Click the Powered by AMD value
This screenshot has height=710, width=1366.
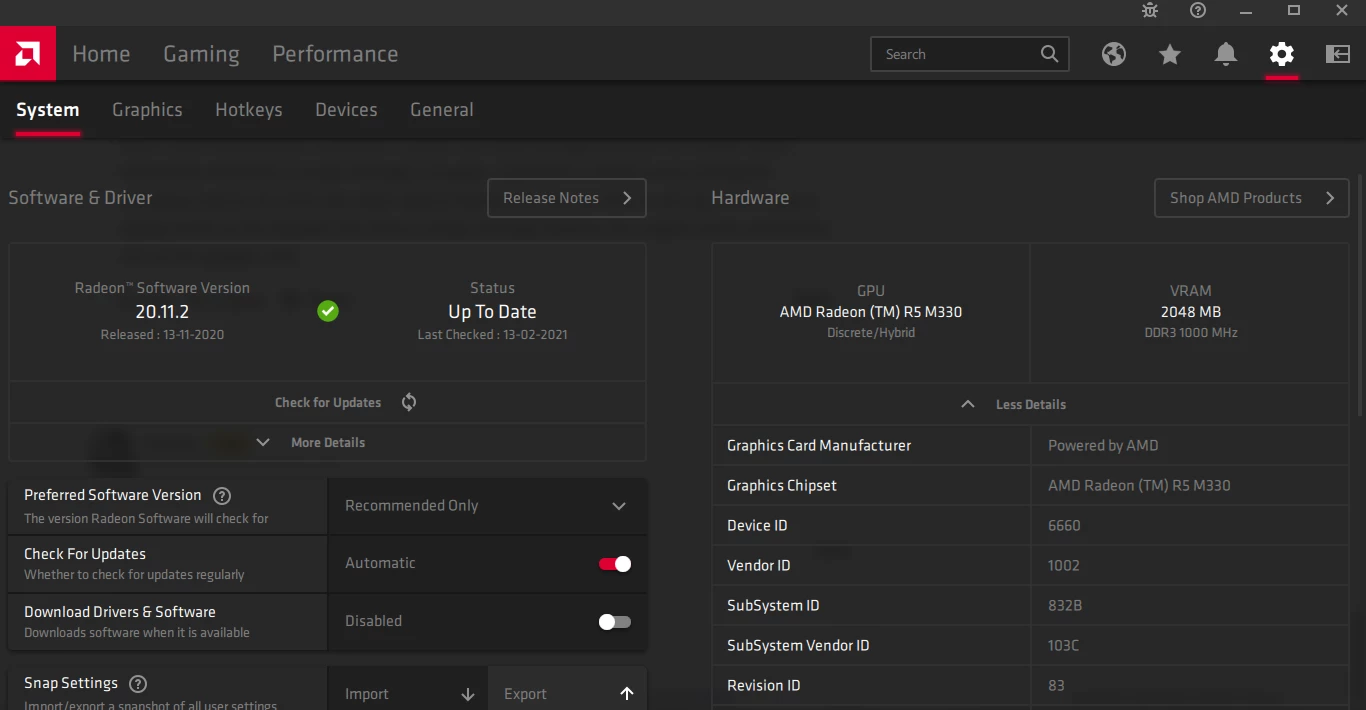click(1103, 446)
